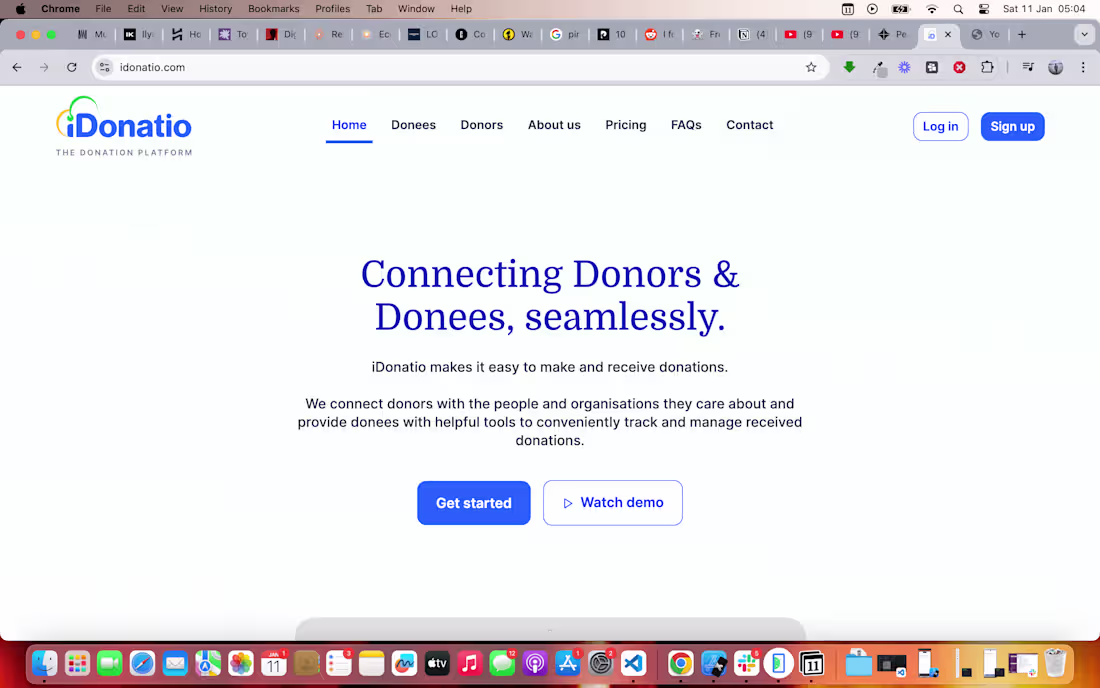1100x688 pixels.
Task: Open Spotlight search in the menu bar
Action: [x=958, y=9]
